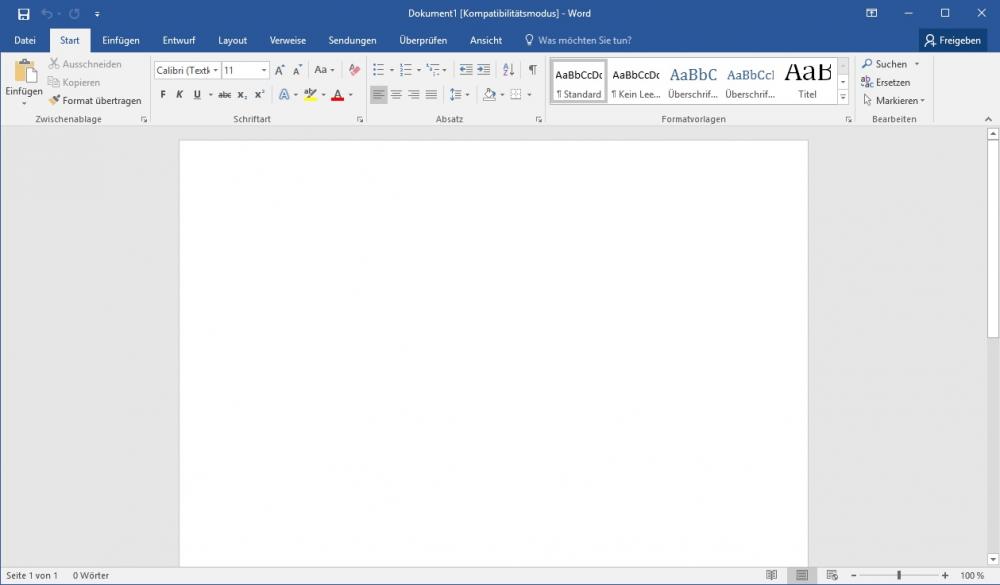Click the numbered list icon
This screenshot has width=1000, height=585.
point(406,70)
